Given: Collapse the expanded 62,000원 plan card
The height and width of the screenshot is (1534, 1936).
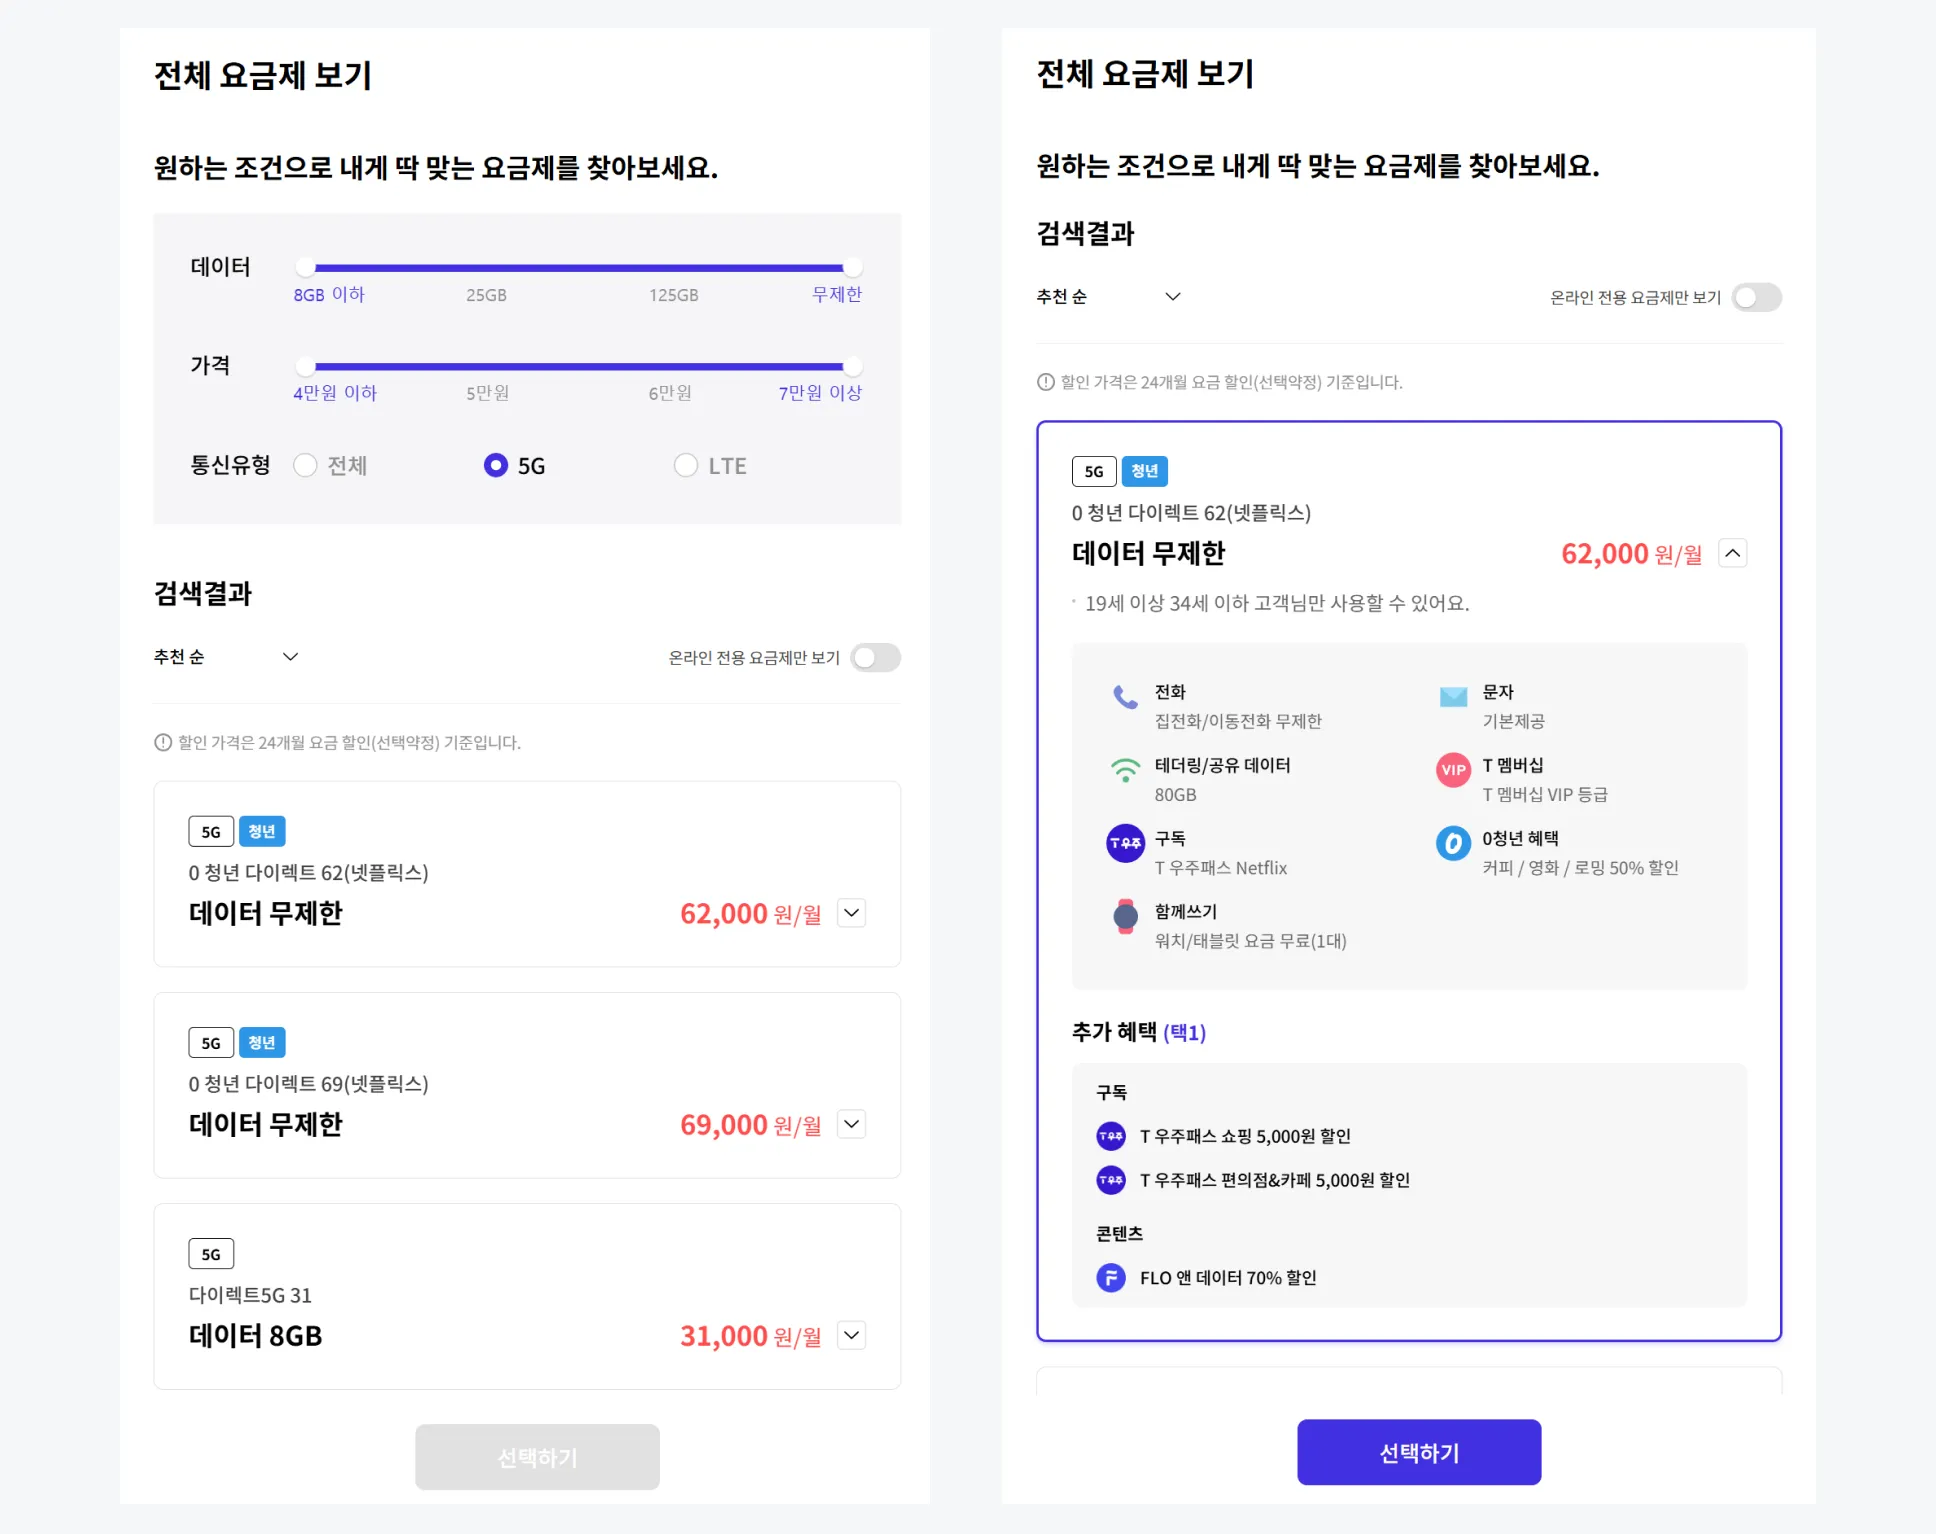Looking at the screenshot, I should (x=1732, y=552).
